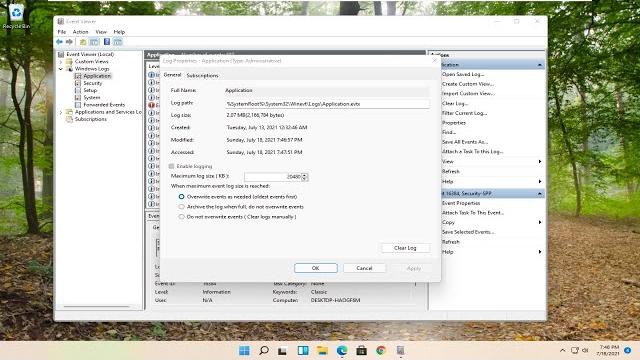Viewport: 640px width, 360px height.
Task: Click Cancel in Log Properties
Action: 364,268
